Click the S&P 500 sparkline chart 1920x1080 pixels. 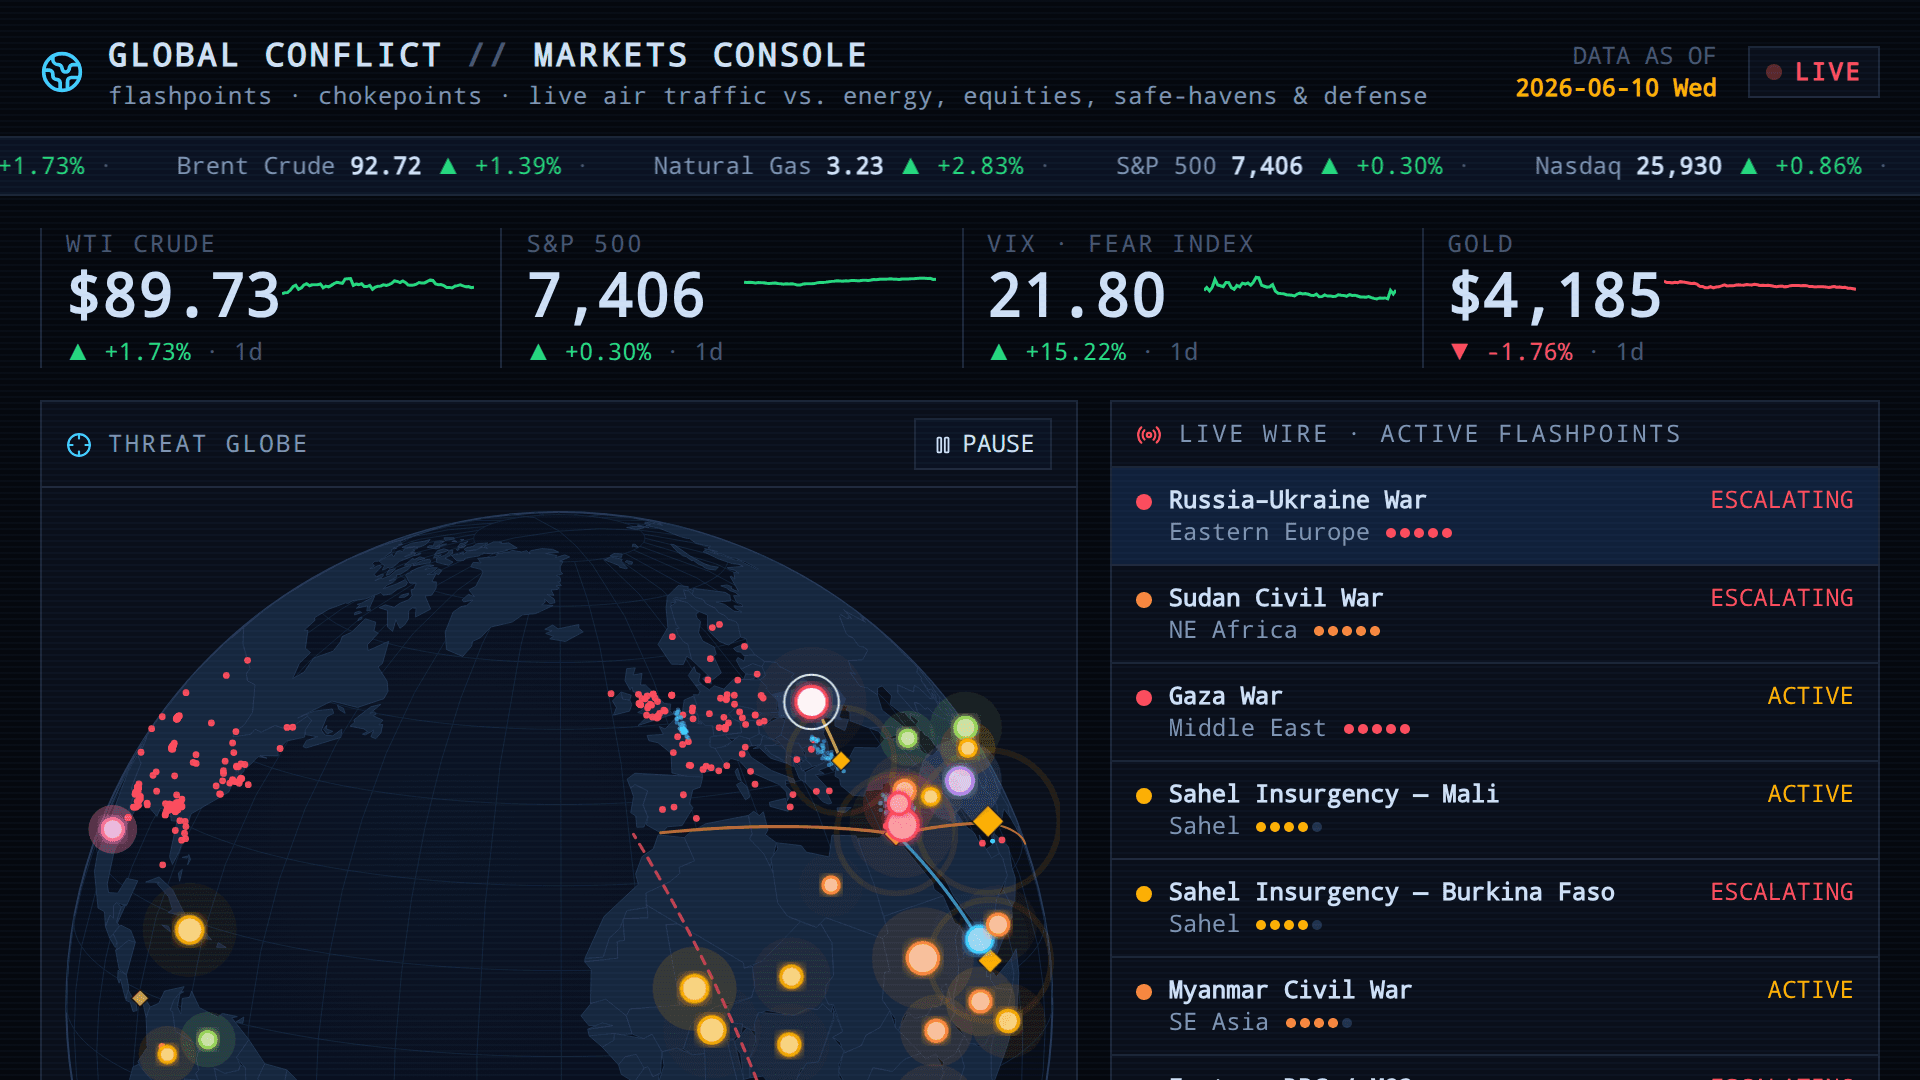point(840,281)
